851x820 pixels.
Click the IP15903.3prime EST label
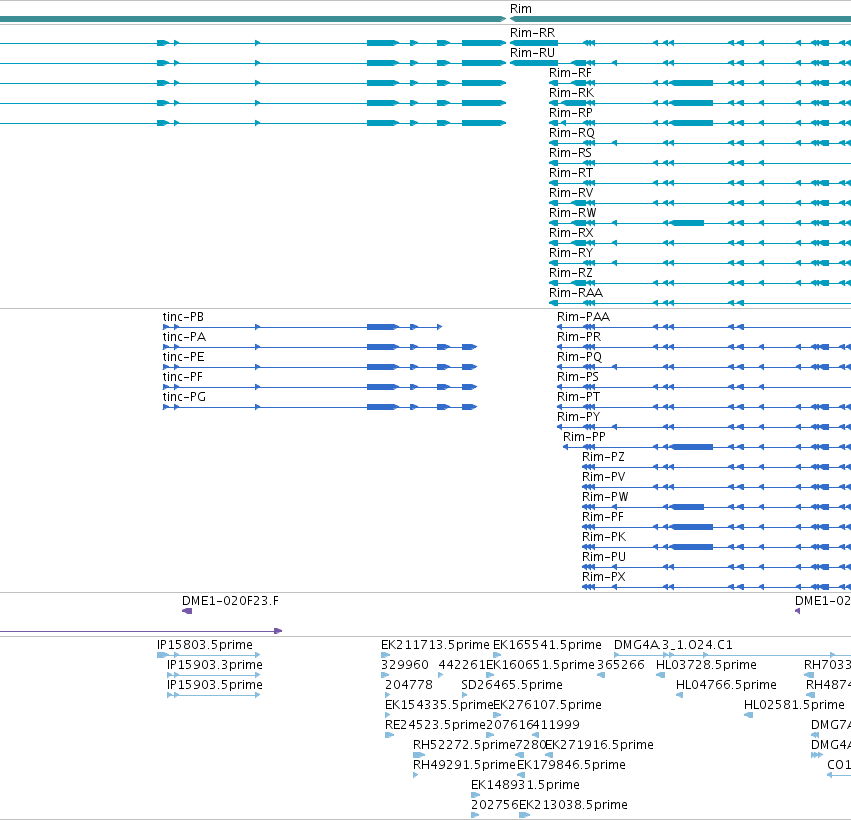coord(214,665)
